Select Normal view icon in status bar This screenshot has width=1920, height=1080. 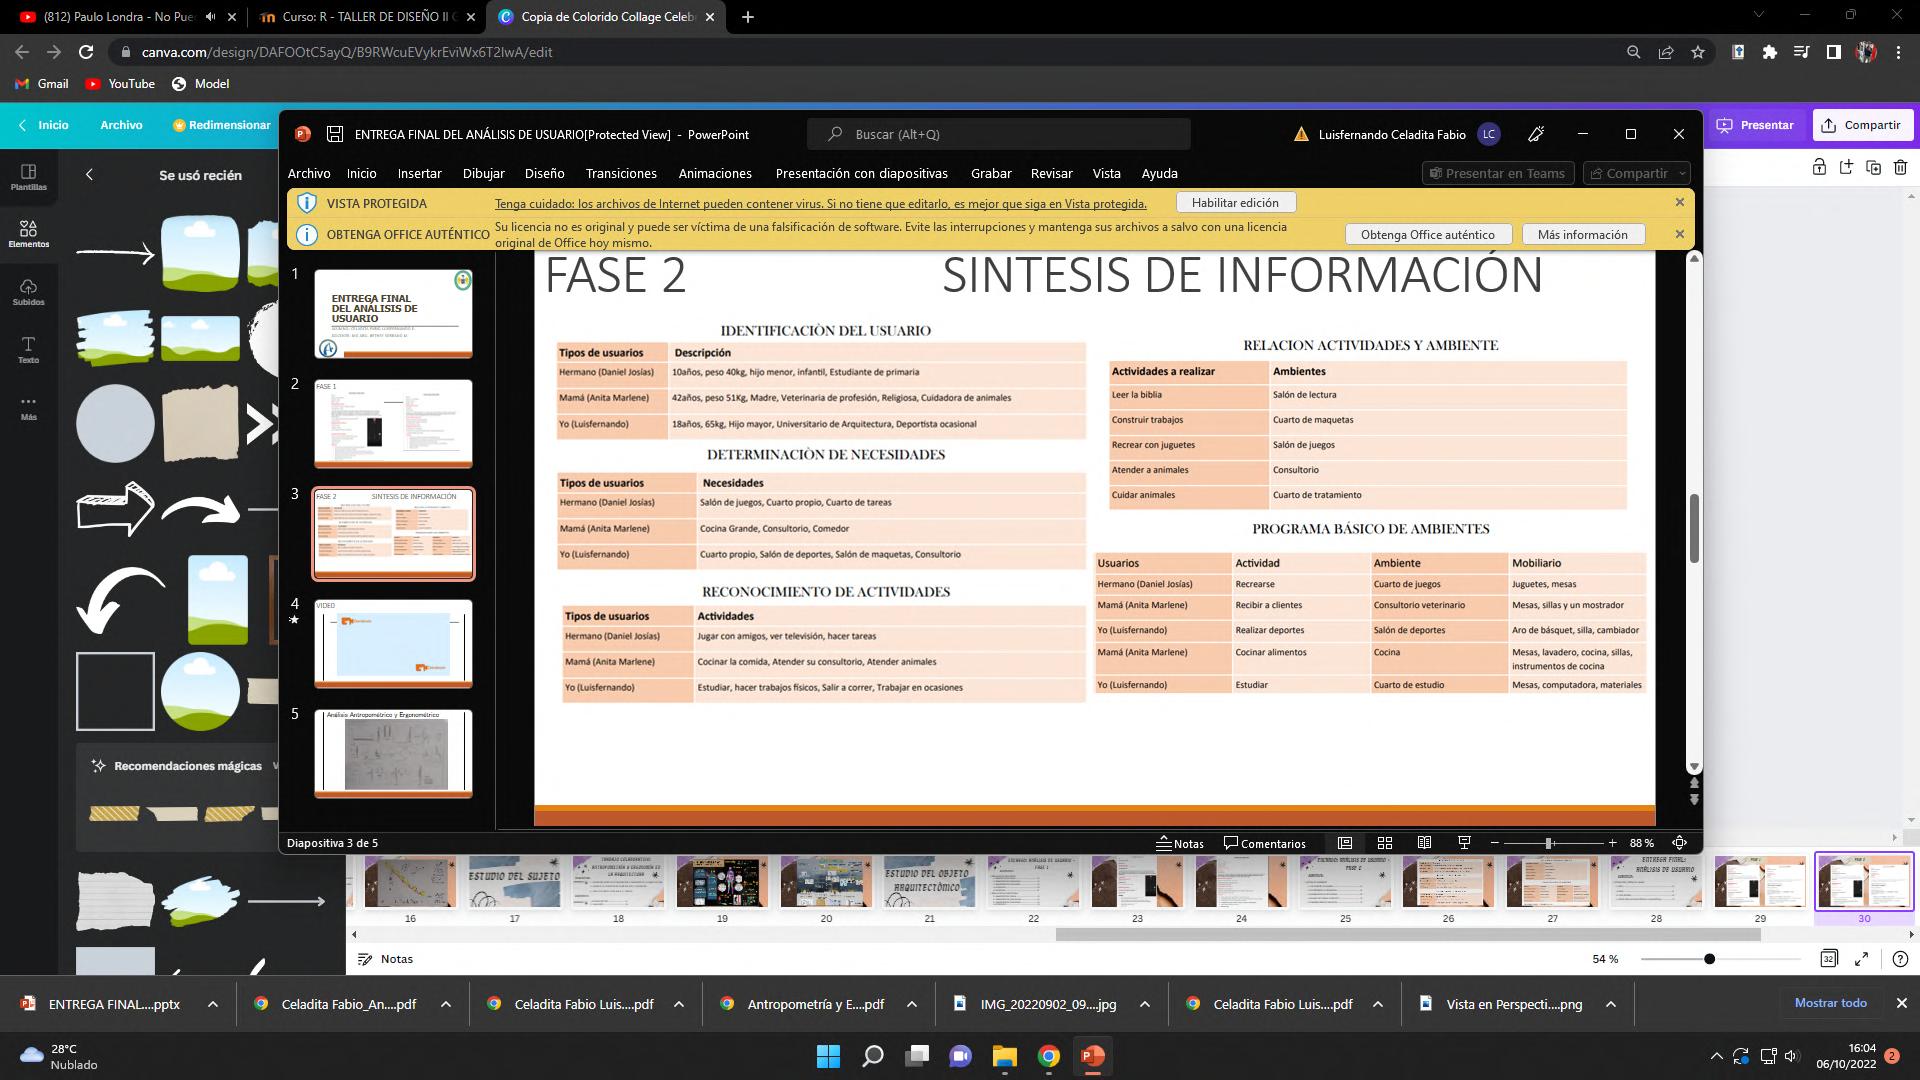point(1345,843)
